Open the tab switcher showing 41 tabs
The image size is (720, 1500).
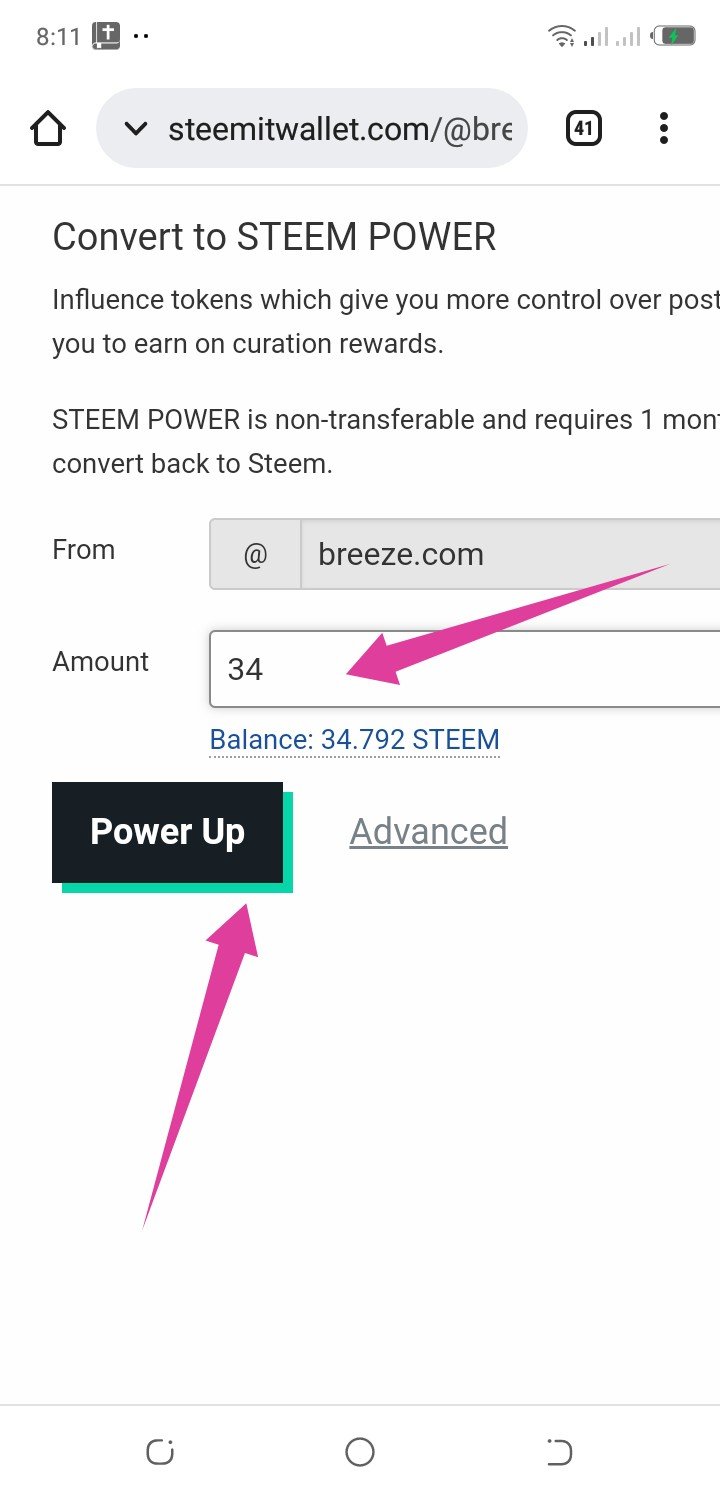[x=584, y=128]
